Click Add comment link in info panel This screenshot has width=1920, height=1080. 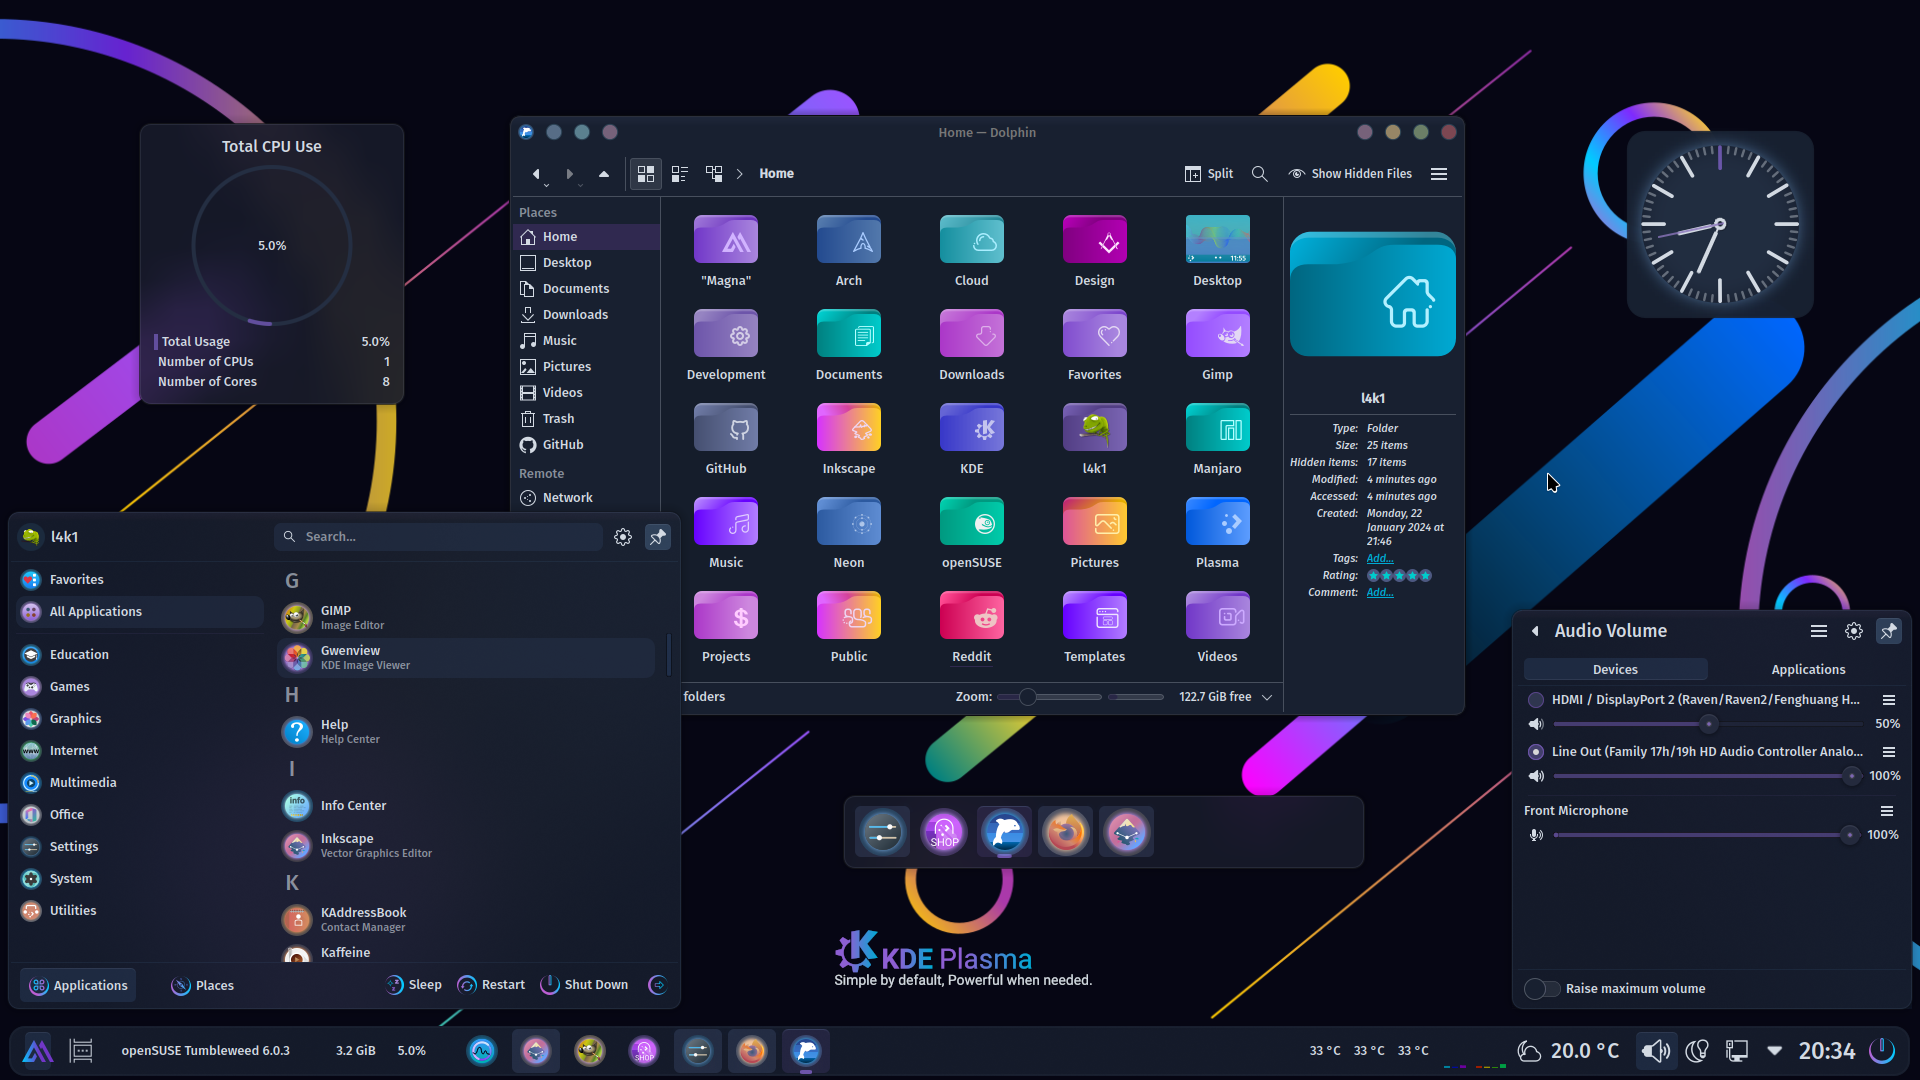pyautogui.click(x=1379, y=593)
